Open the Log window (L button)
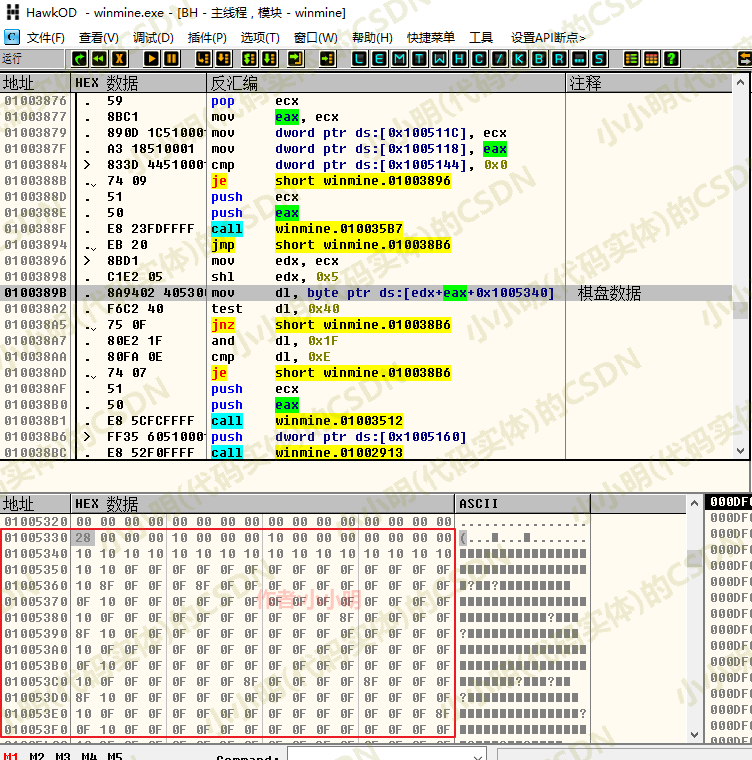Viewport: 752px width, 760px height. click(x=359, y=59)
